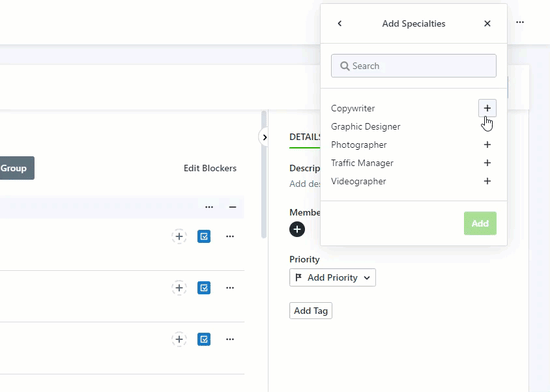
Task: Assign member on the second task row
Action: click(179, 288)
